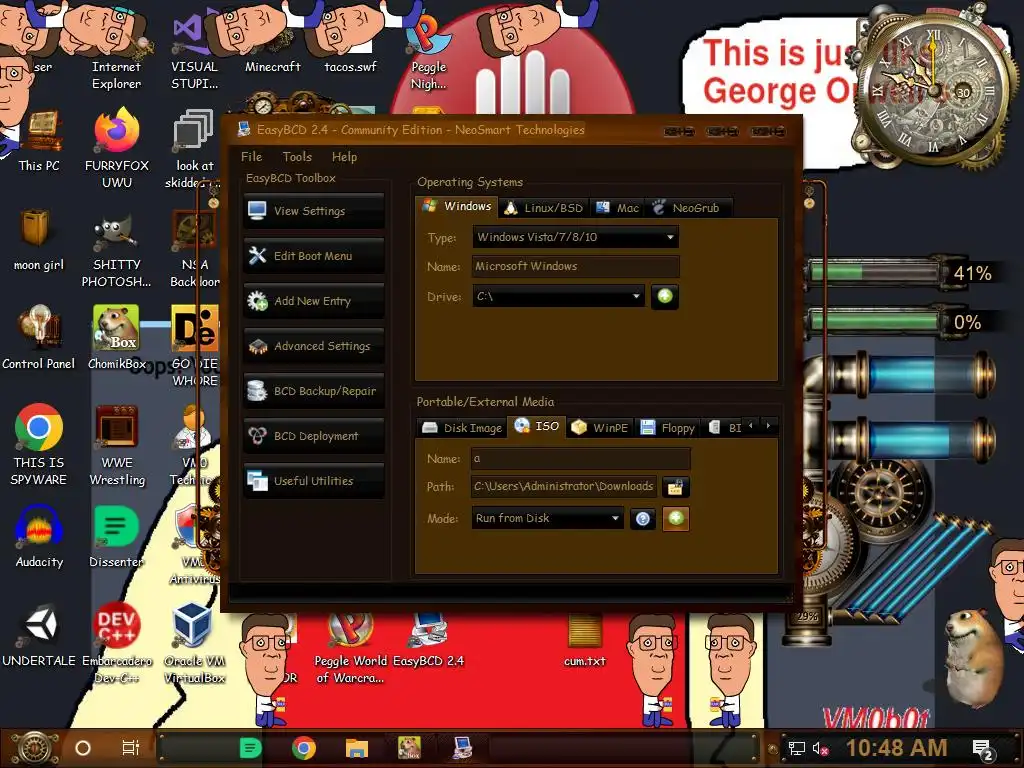Image resolution: width=1024 pixels, height=768 pixels.
Task: Open BCD Backup/Repair section
Action: click(x=313, y=391)
